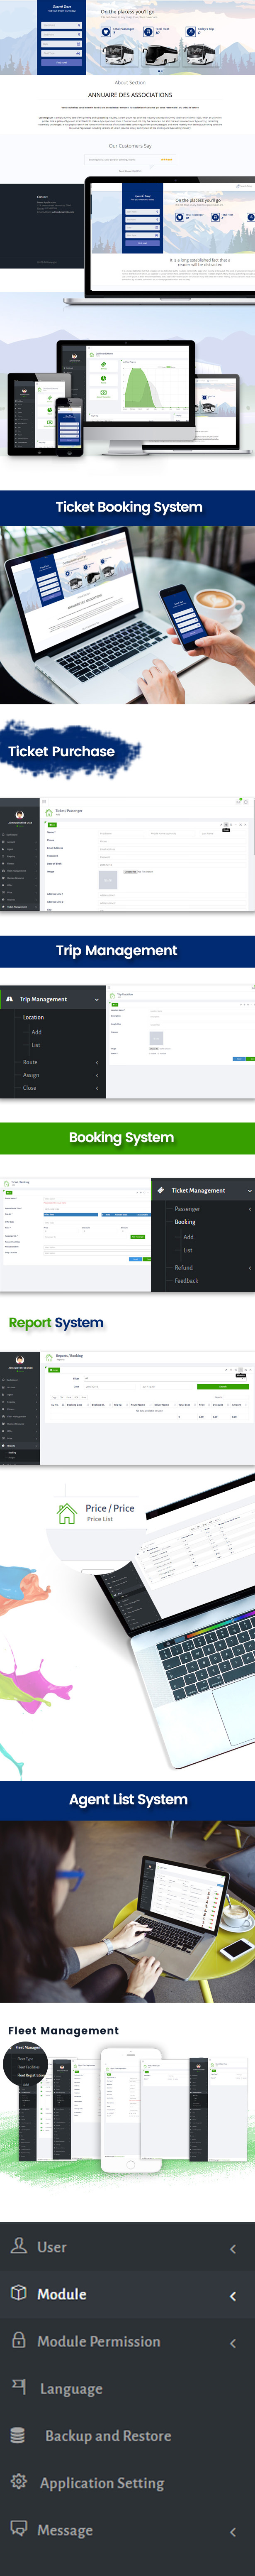This screenshot has width=255, height=2576.
Task: Expand the Message submenu chevron
Action: pos(233,2531)
